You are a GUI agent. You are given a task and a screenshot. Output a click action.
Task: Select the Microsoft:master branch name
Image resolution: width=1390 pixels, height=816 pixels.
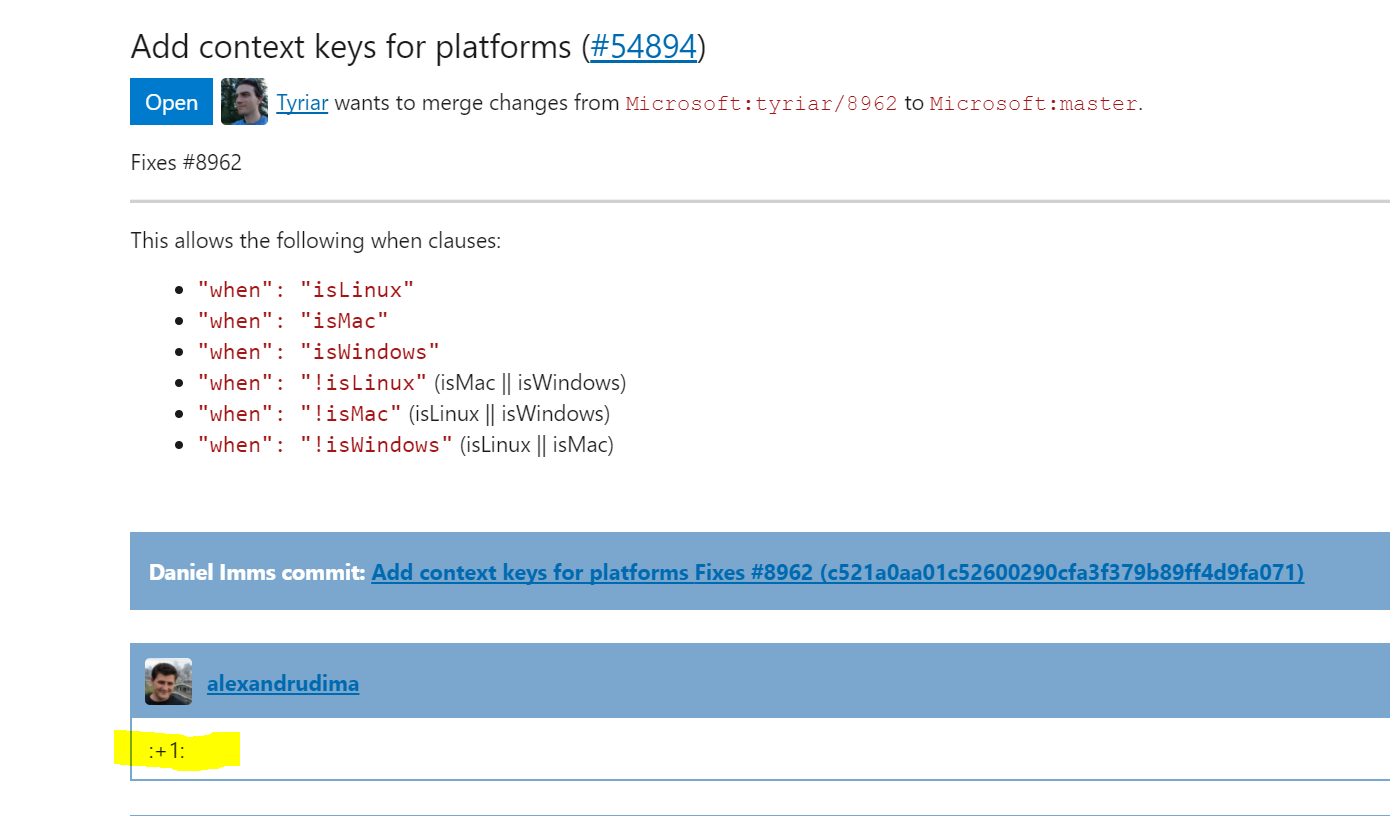tap(1033, 103)
